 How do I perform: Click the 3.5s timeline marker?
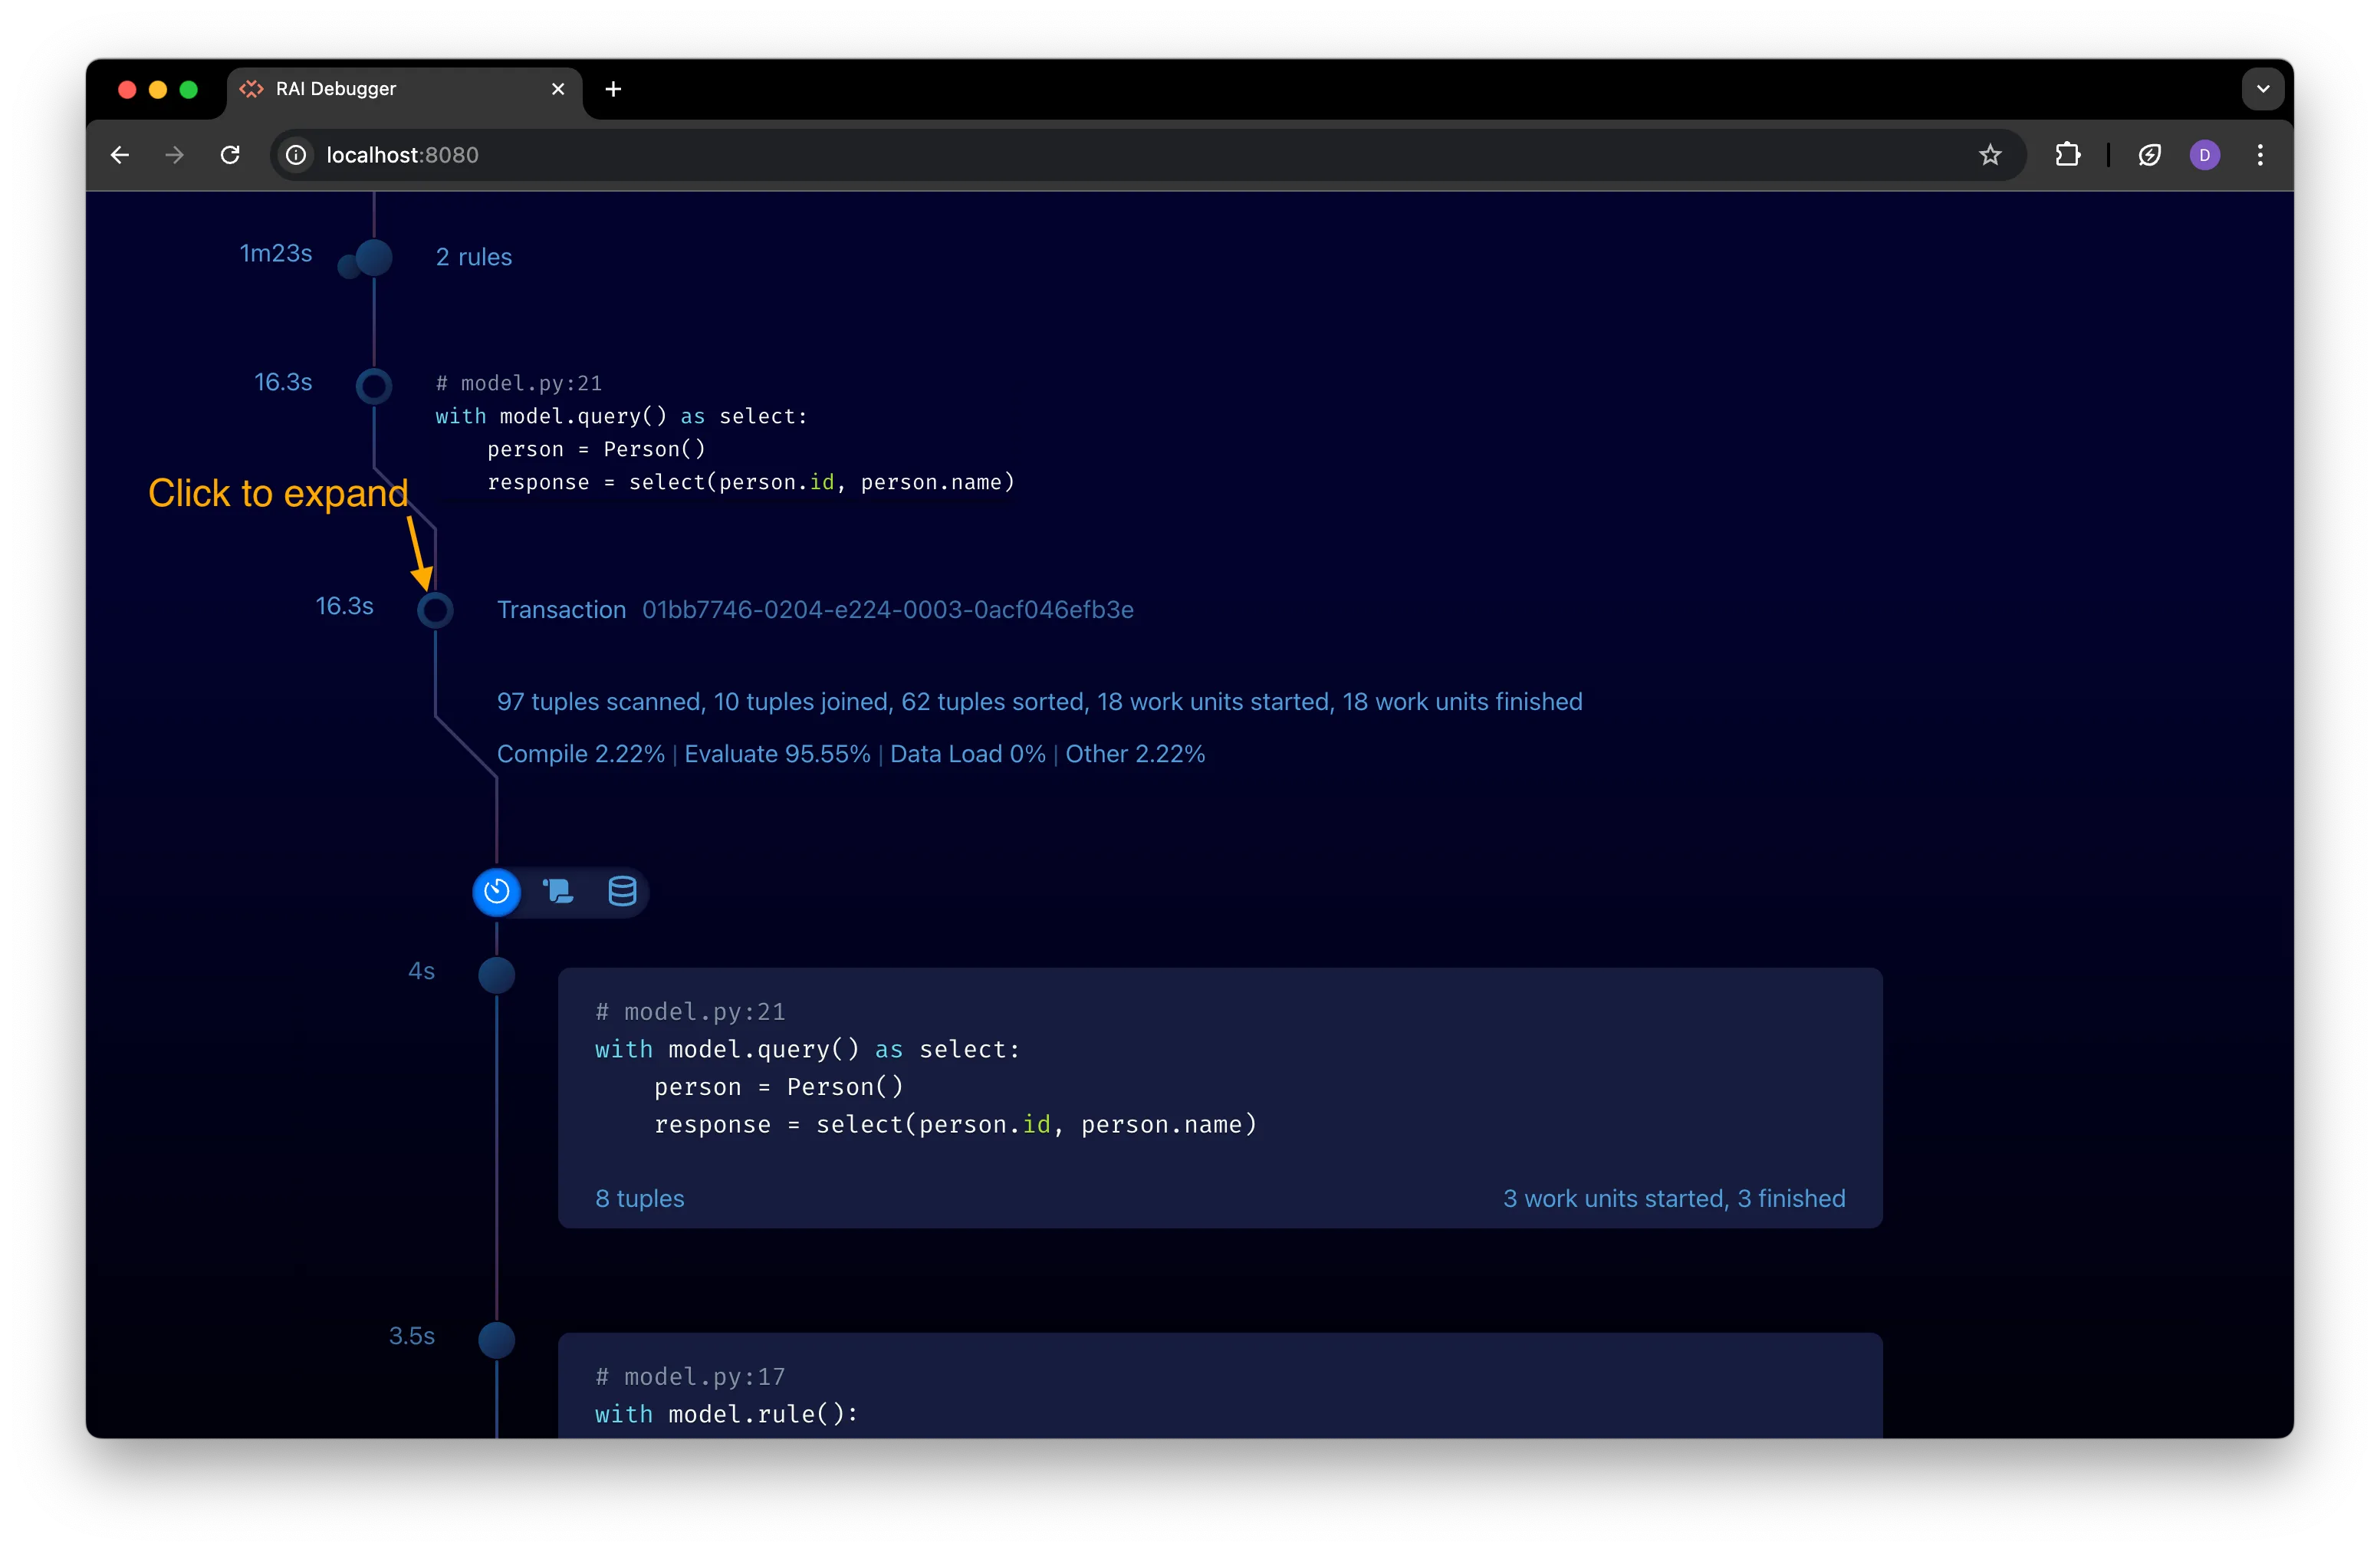[x=496, y=1340]
